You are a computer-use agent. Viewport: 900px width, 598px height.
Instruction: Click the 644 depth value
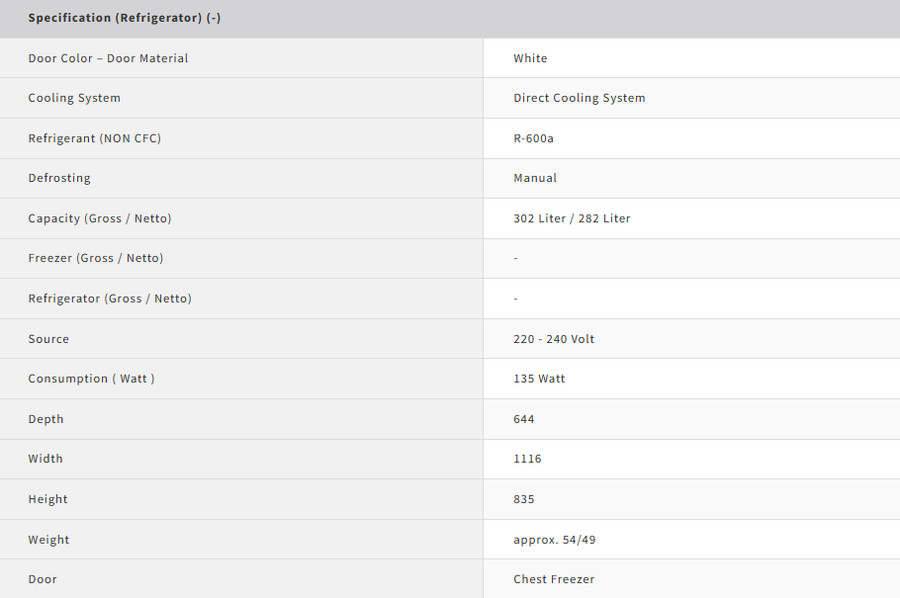[523, 419]
